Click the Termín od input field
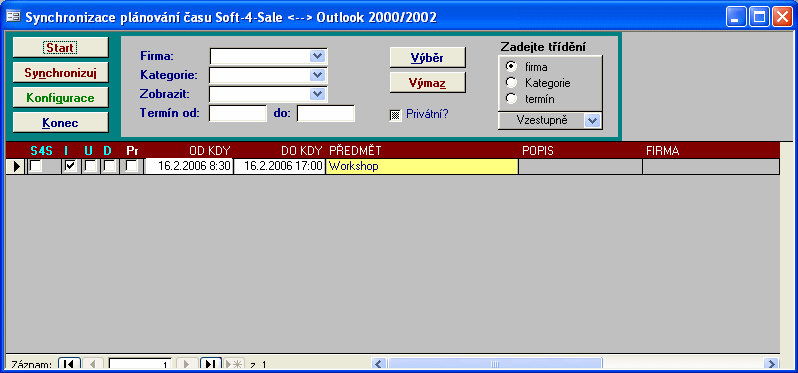This screenshot has width=798, height=373. (x=238, y=113)
